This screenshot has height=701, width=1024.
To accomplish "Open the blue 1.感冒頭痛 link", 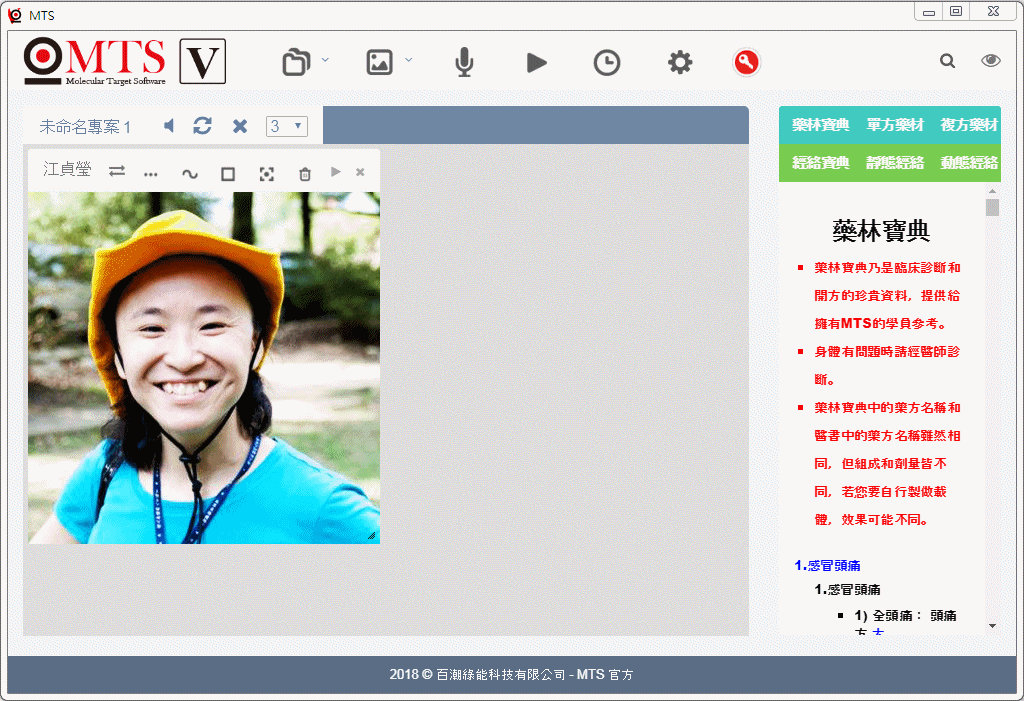I will tap(827, 566).
